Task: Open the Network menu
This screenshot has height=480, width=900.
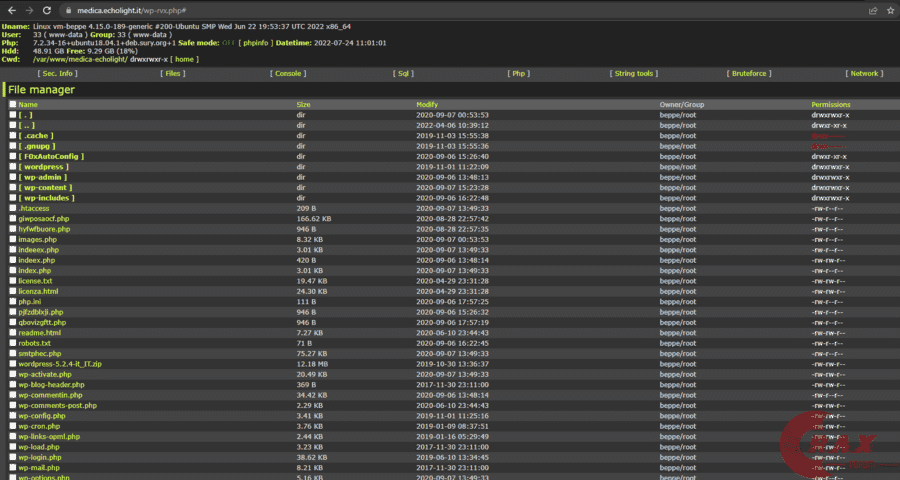Action: 864,73
